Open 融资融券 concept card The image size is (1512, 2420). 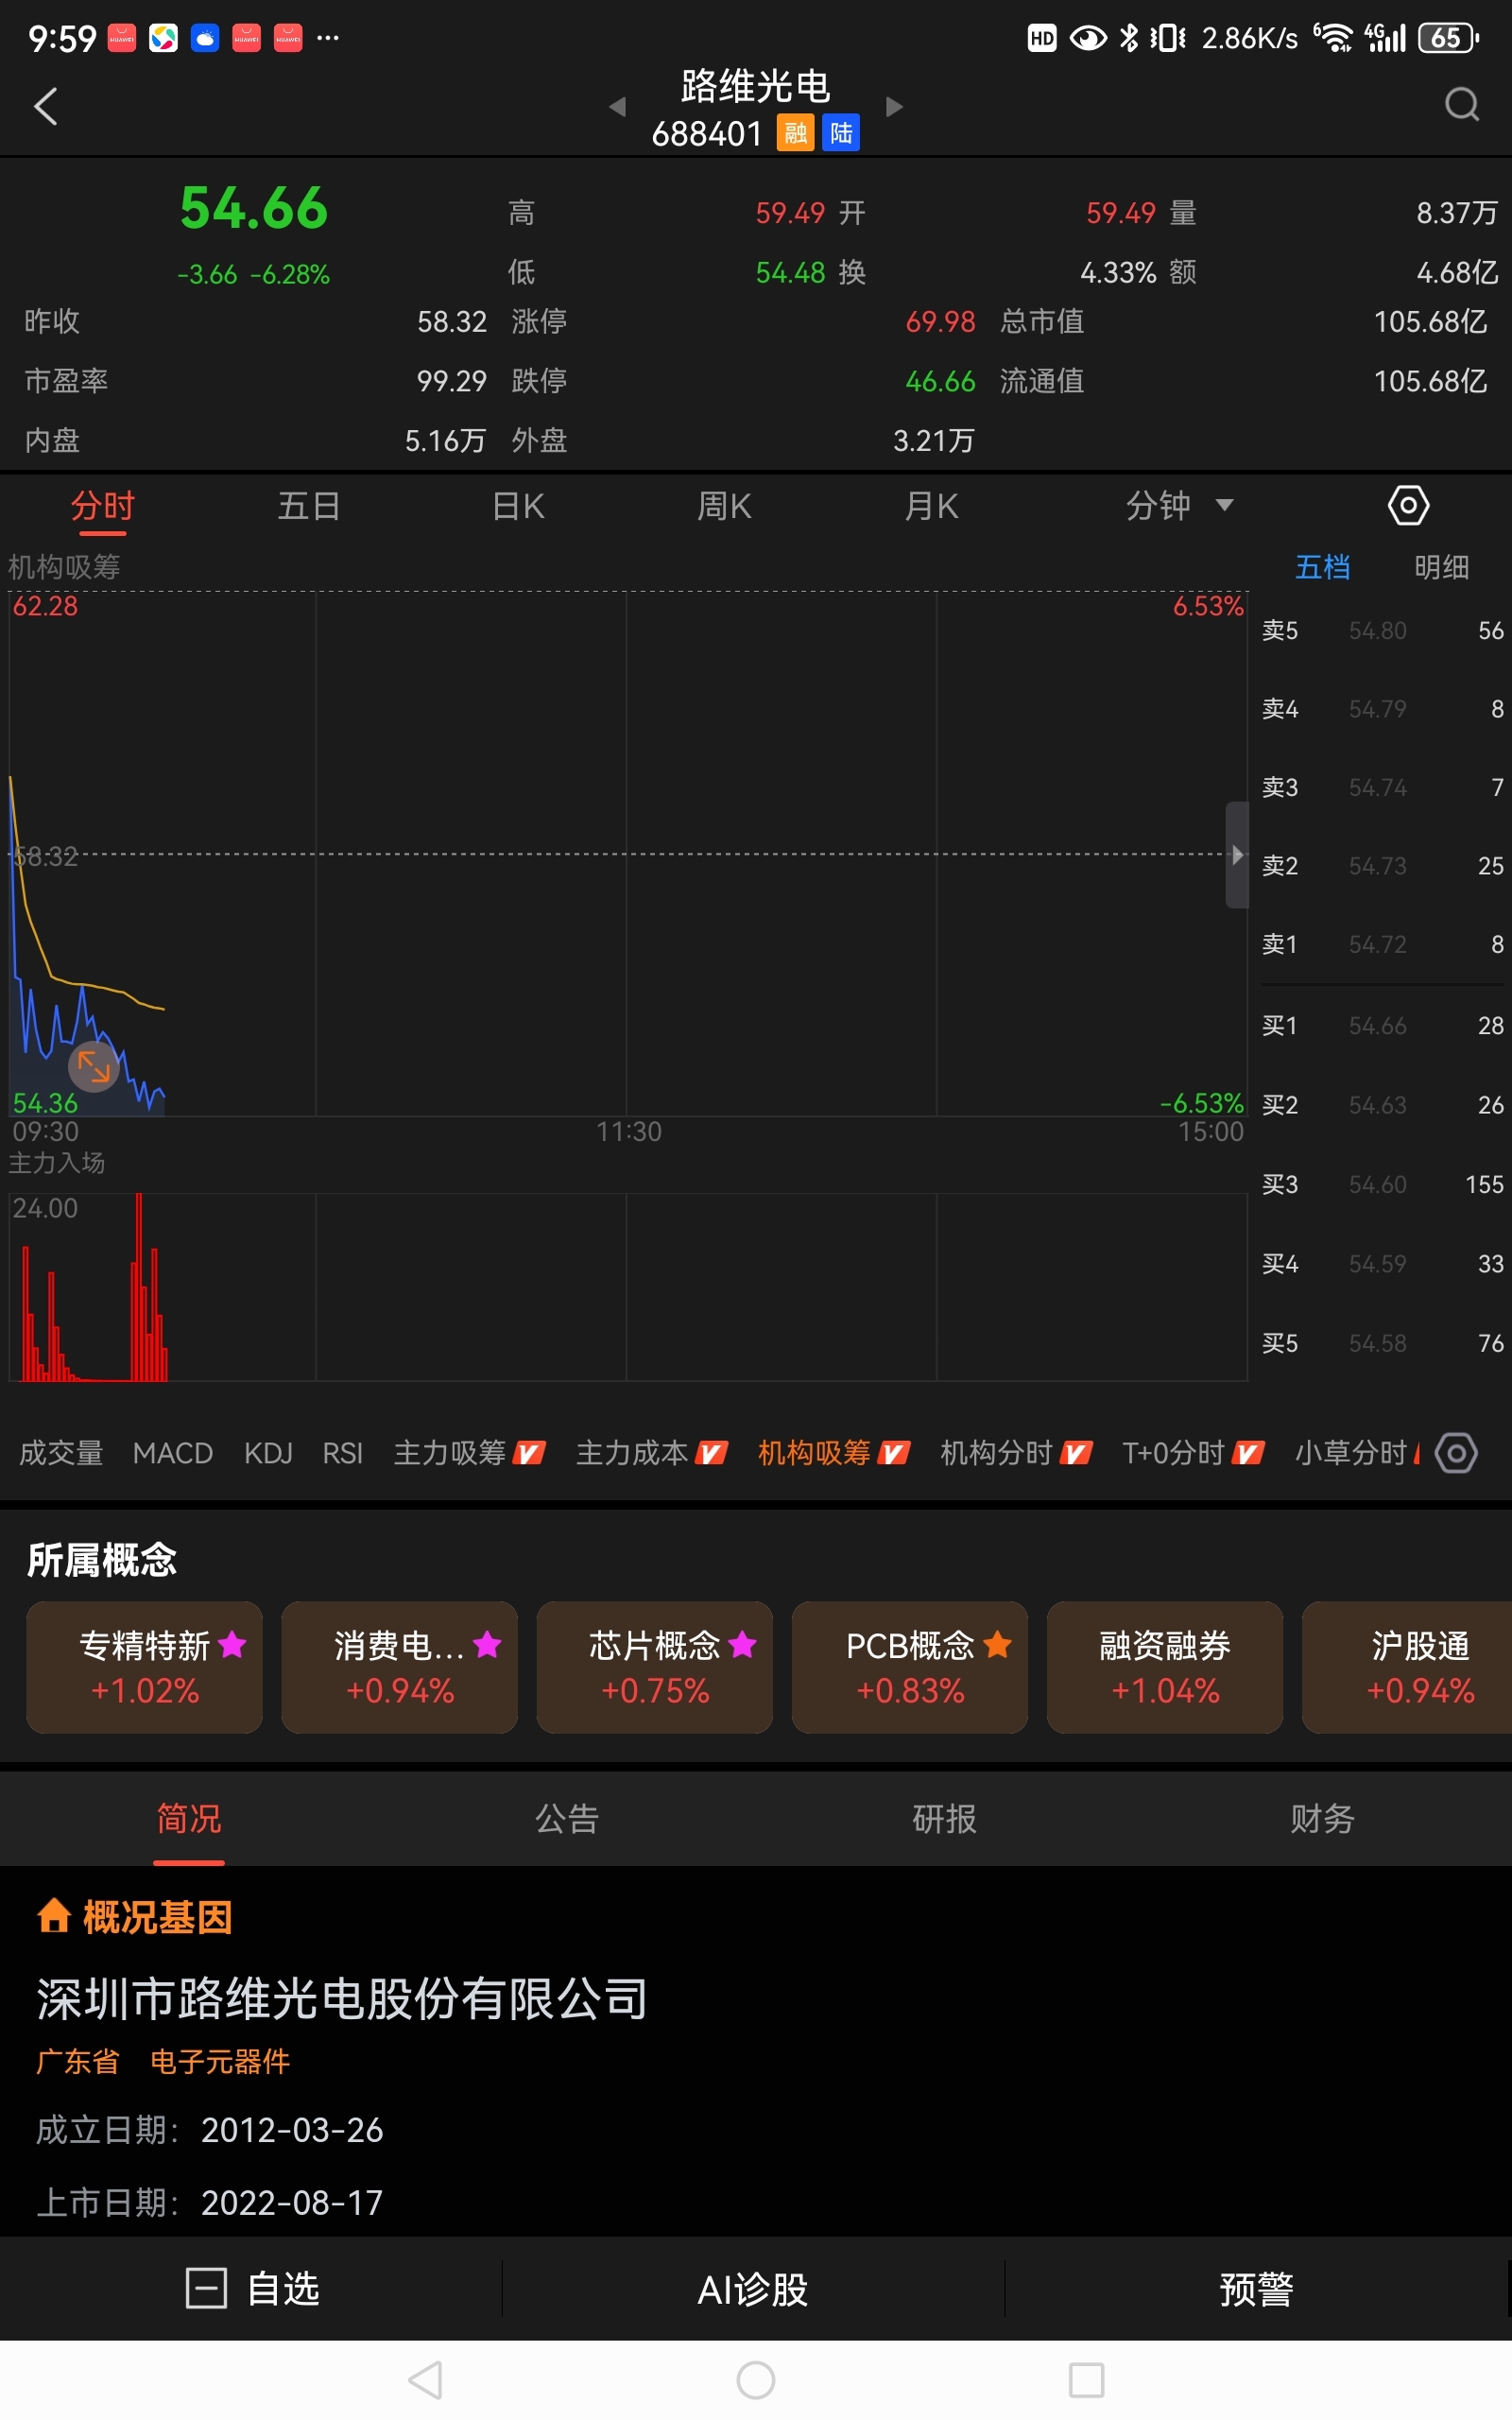(x=1165, y=1667)
